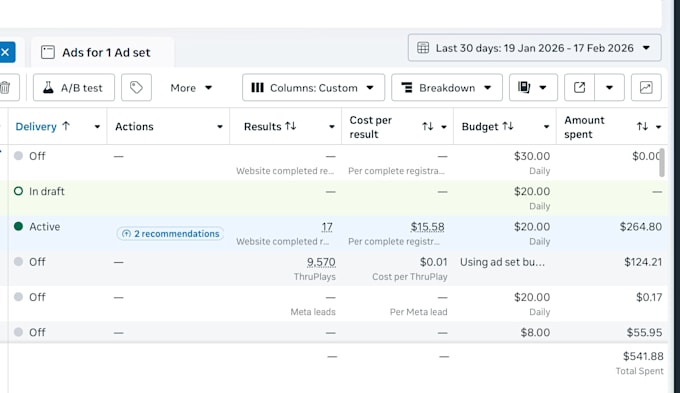
Task: Open Cost per result column options arrow
Action: (444, 127)
